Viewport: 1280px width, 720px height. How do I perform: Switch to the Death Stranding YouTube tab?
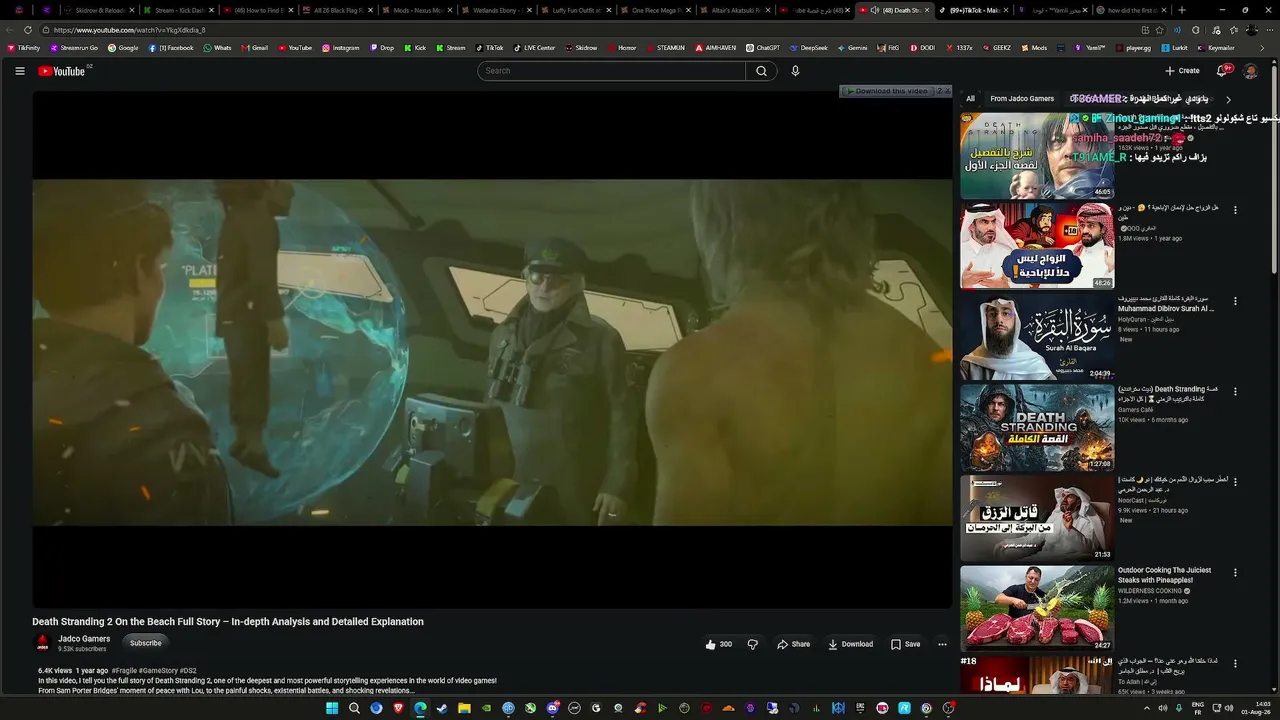pos(894,10)
